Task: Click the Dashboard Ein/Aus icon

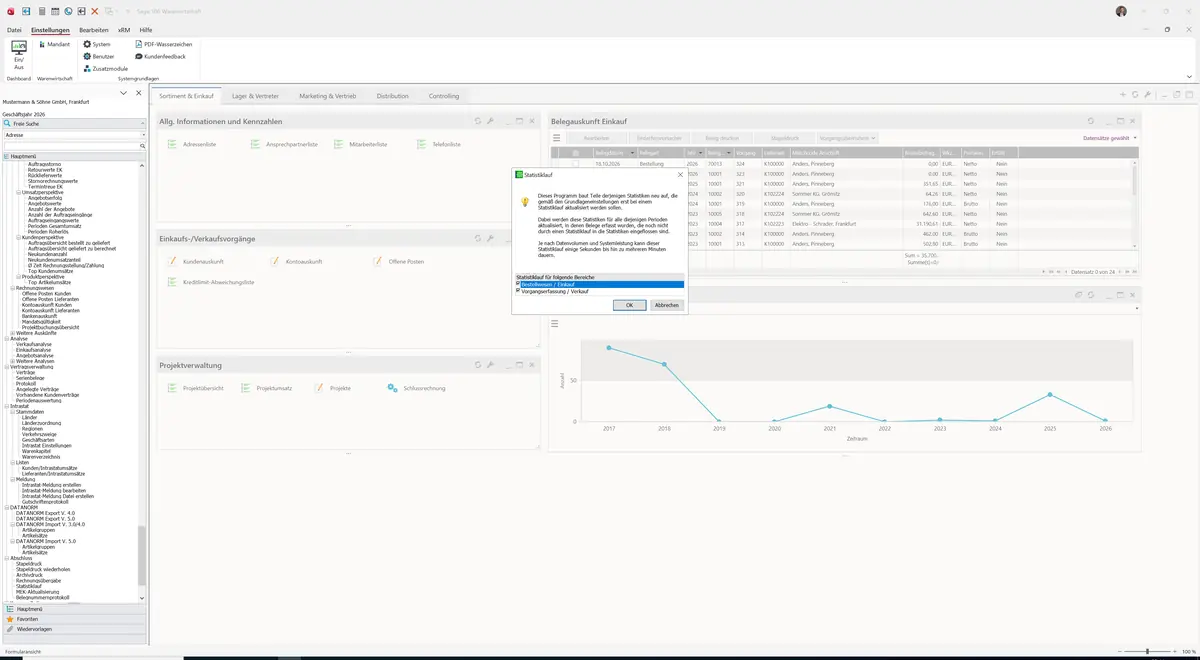Action: 19,55
